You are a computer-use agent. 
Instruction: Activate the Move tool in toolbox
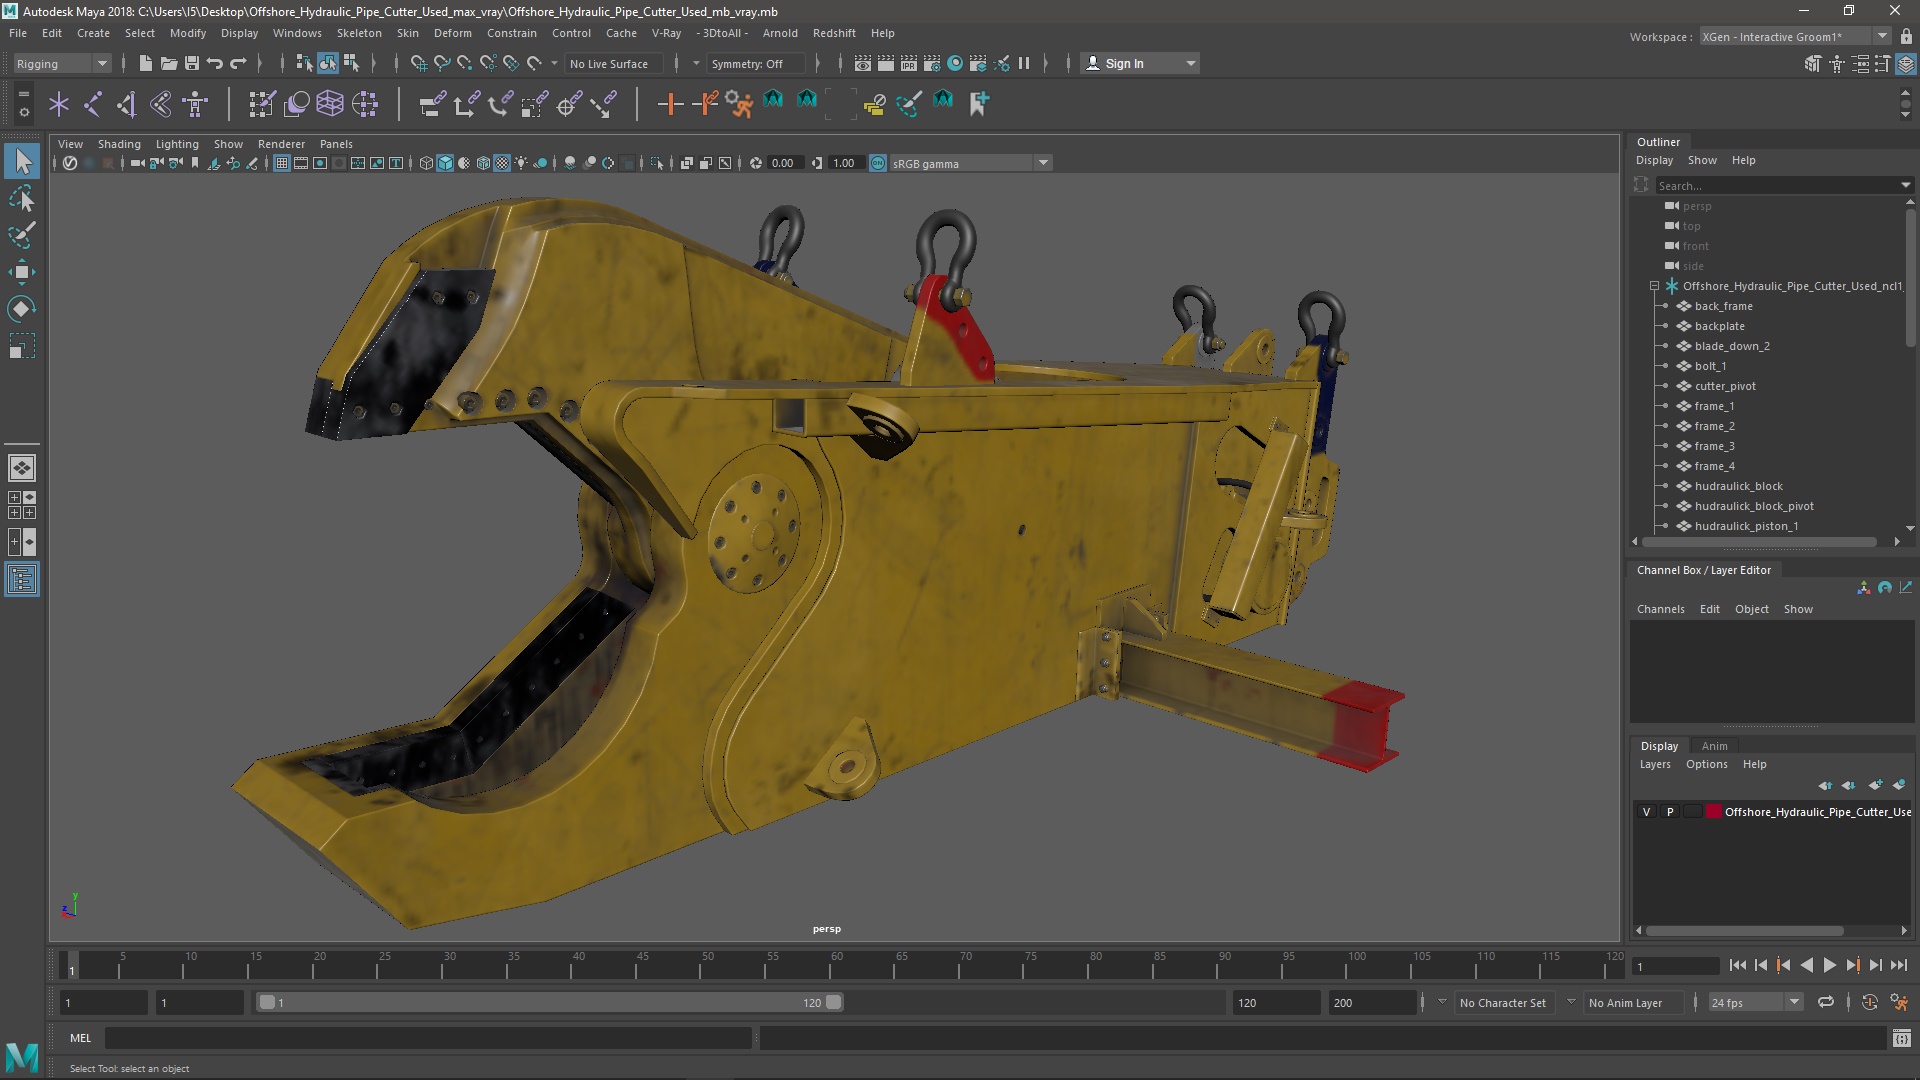(22, 272)
